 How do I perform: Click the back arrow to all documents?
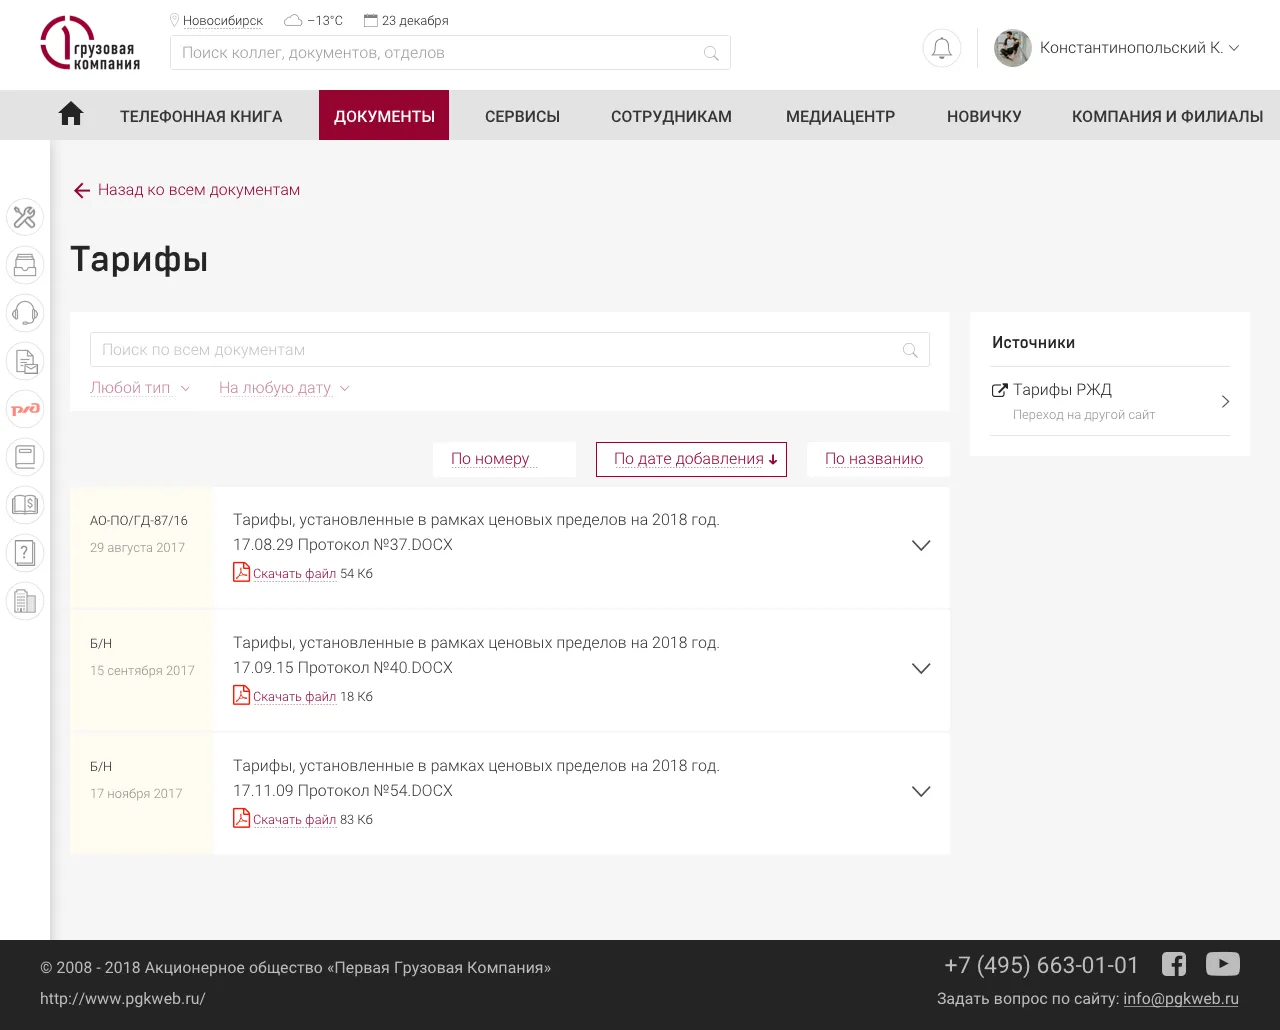click(82, 190)
